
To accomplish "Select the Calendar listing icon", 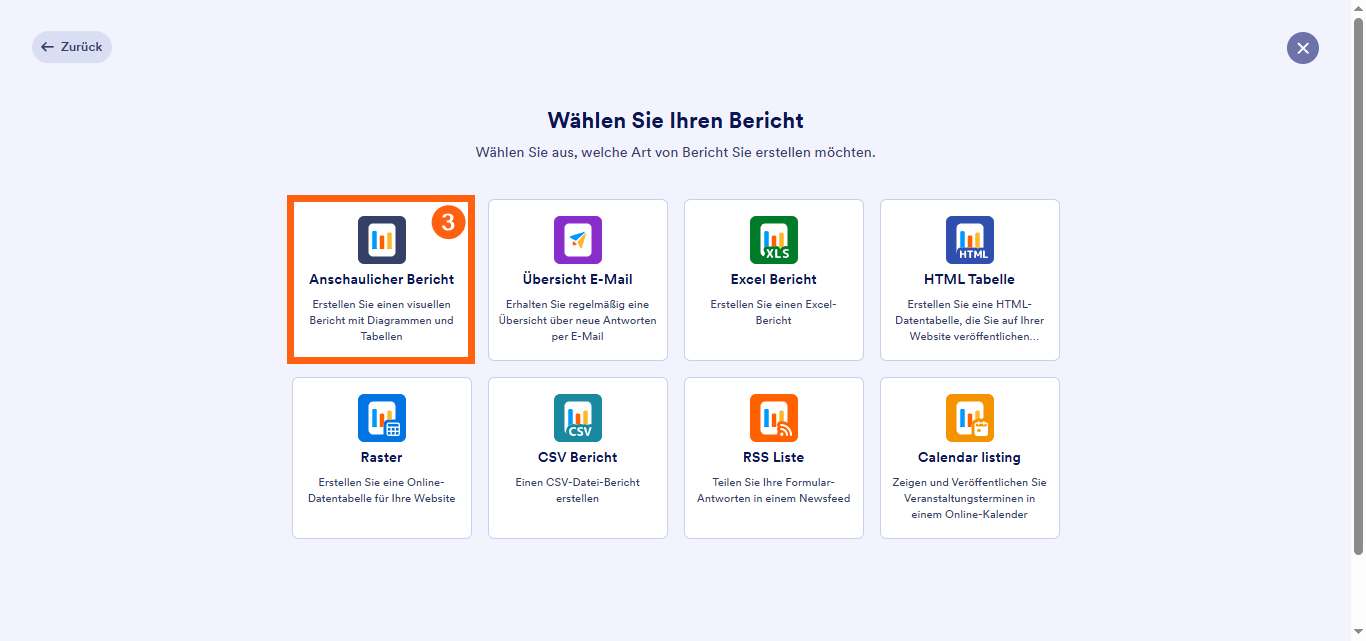I will pyautogui.click(x=969, y=417).
